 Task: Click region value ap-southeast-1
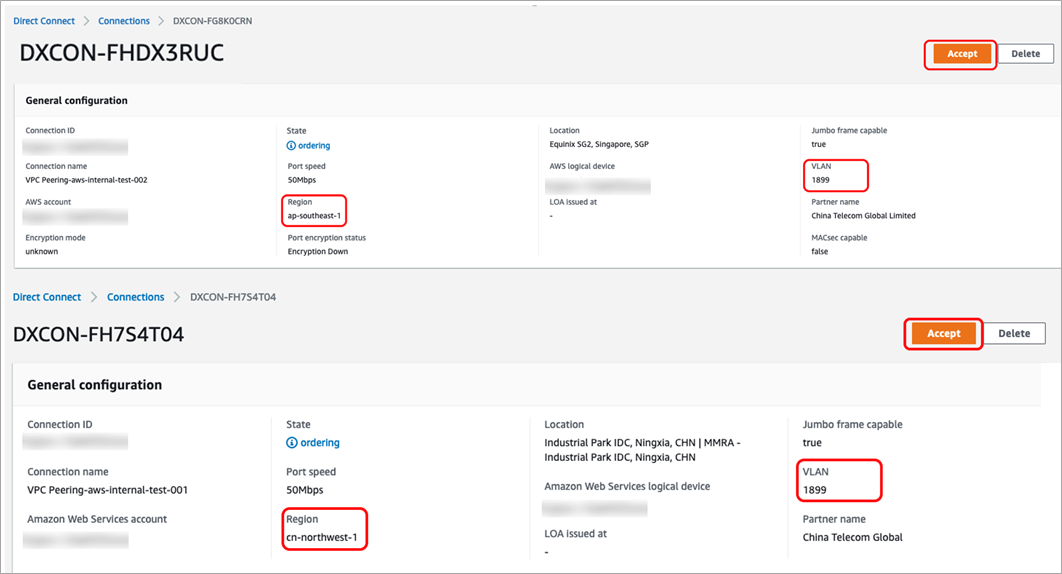[314, 216]
